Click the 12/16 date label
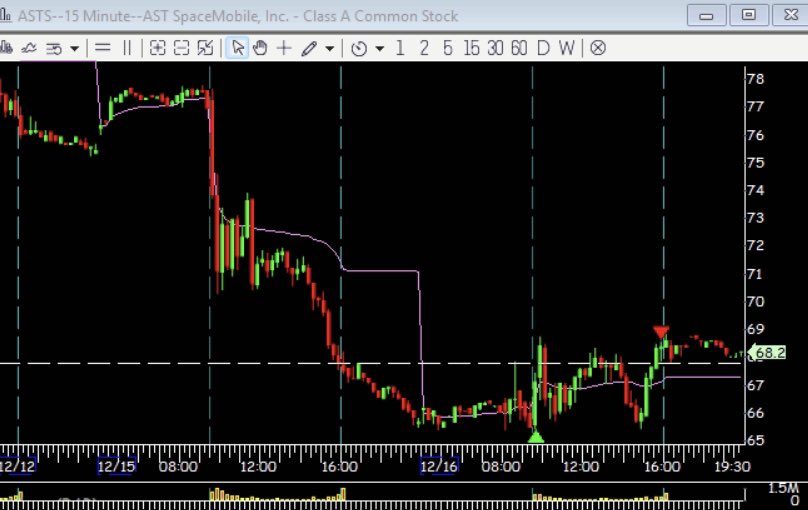This screenshot has height=510, width=808. 439,467
